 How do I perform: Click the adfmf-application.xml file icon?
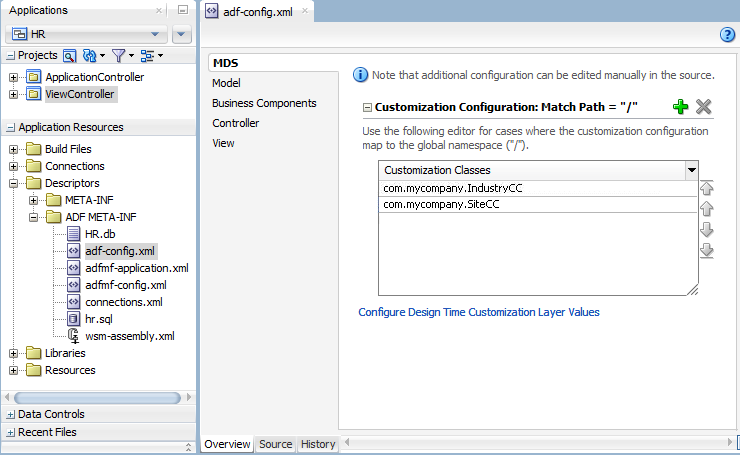[x=74, y=268]
